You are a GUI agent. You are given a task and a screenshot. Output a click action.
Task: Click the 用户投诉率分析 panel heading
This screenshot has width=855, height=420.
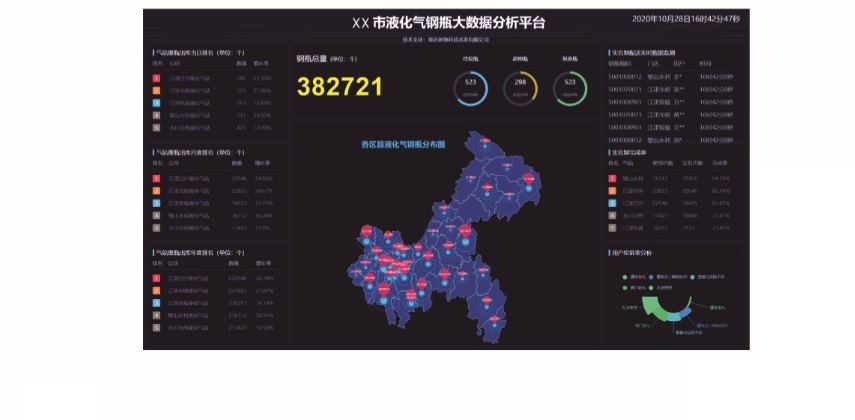tap(631, 253)
